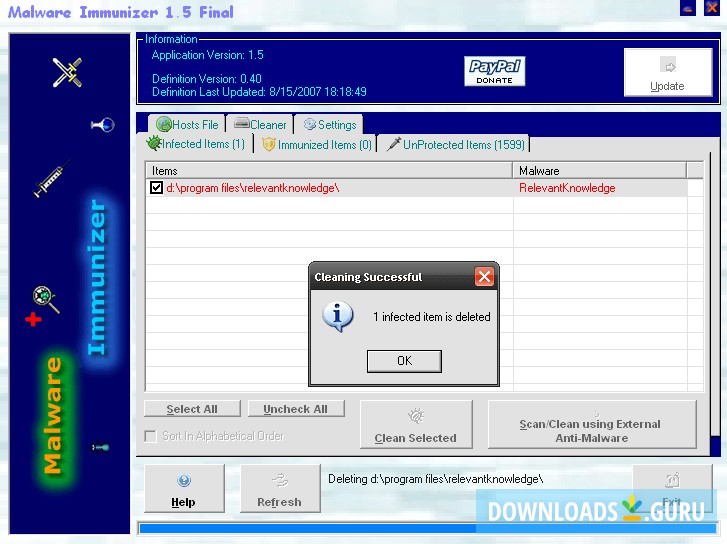Click the syringe icon in the left sidebar
The height and width of the screenshot is (544, 727).
click(x=51, y=179)
